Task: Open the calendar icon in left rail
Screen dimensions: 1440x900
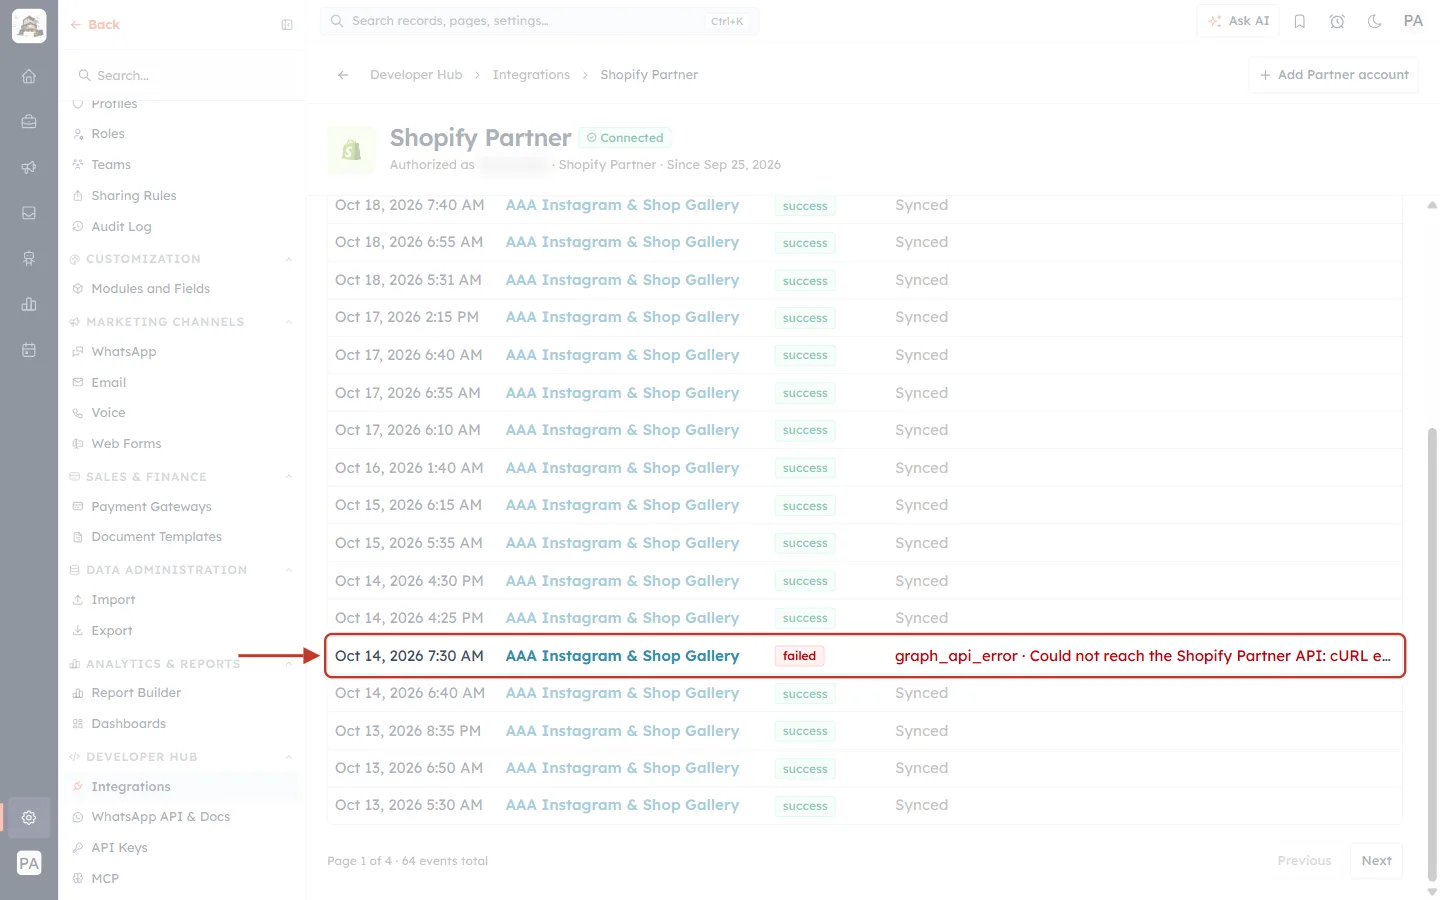Action: [x=29, y=350]
